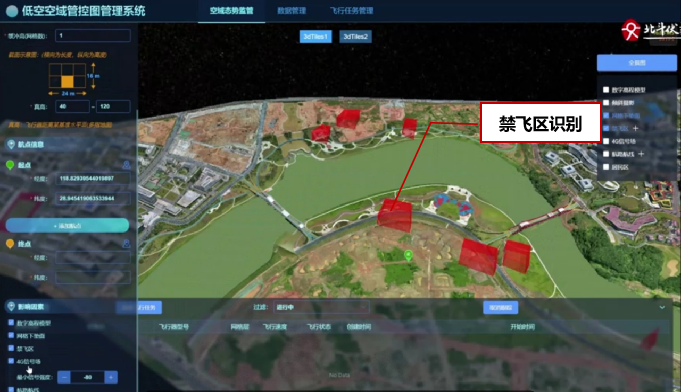Toggle 航路航线 checkbox in right layer panel
The width and height of the screenshot is (681, 392).
[606, 154]
